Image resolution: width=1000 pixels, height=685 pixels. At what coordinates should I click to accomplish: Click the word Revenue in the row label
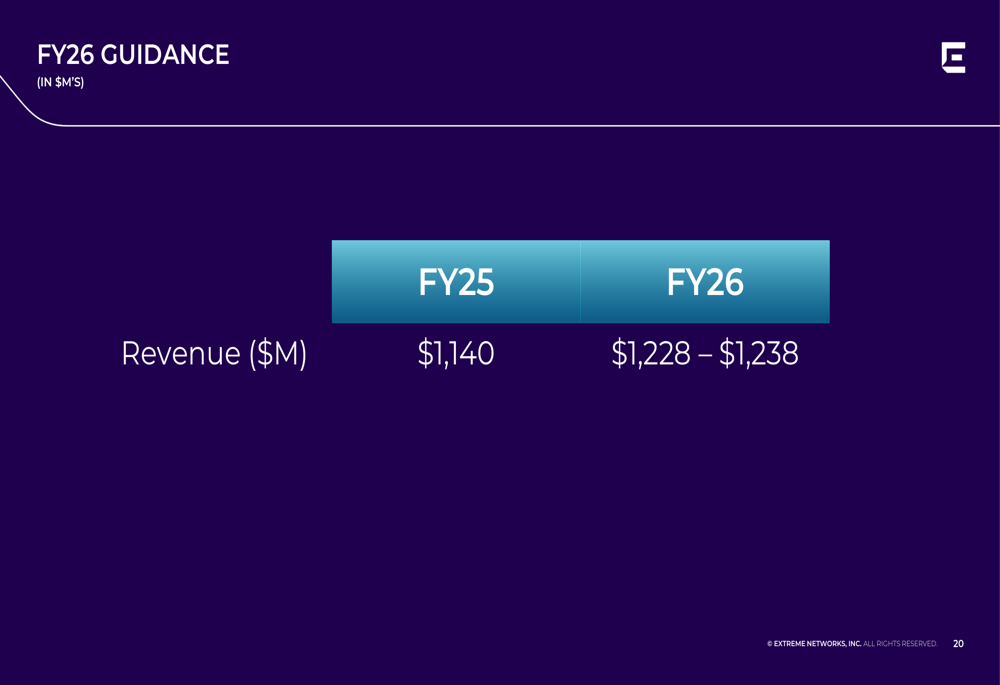180,353
